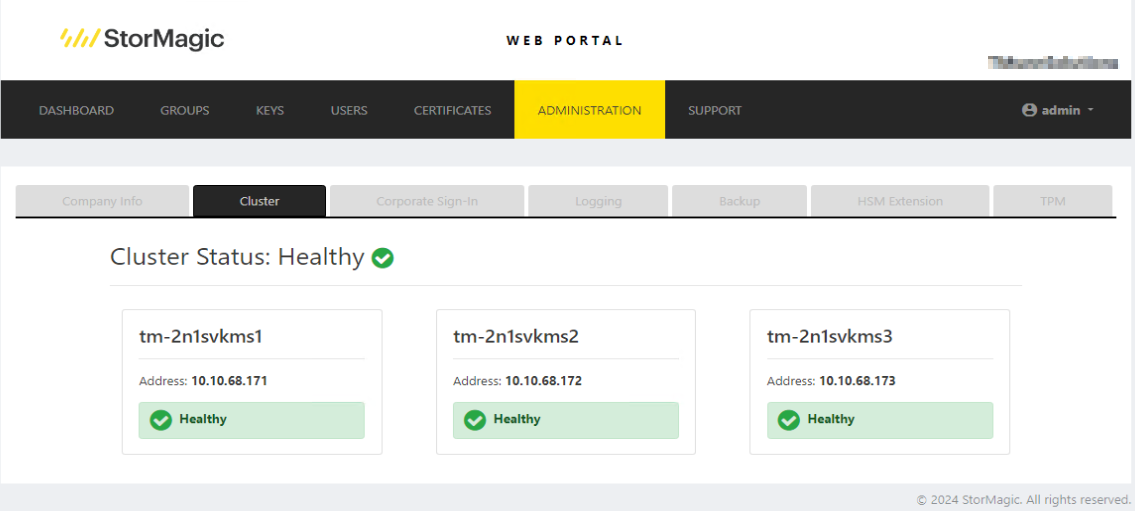This screenshot has height=511, width=1135.
Task: Click the WEB PORTAL title text
Action: pyautogui.click(x=565, y=41)
